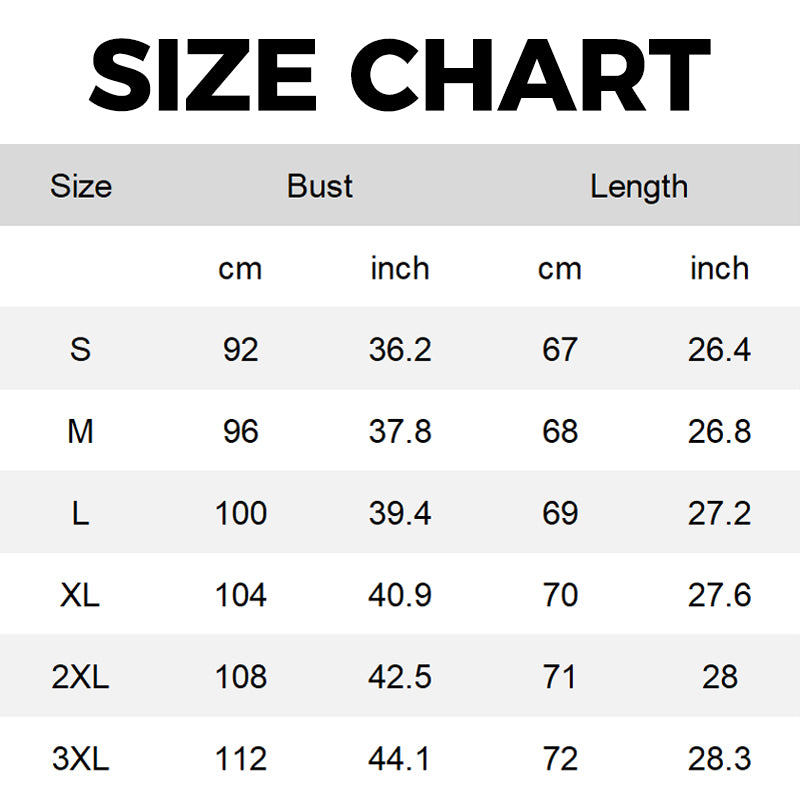Select the Length column header

[x=639, y=186]
